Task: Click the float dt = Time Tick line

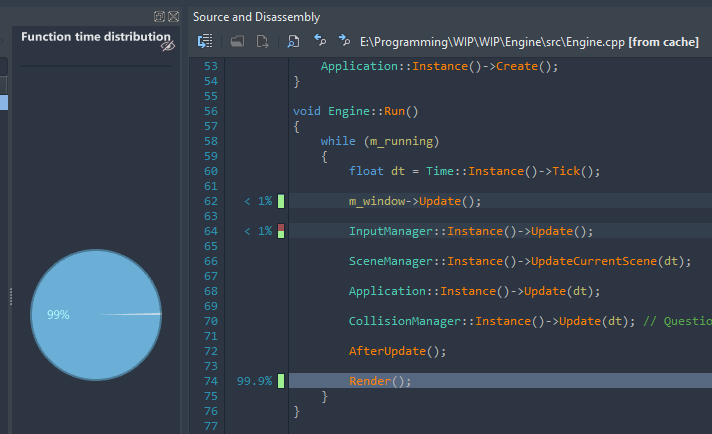Action: [475, 171]
